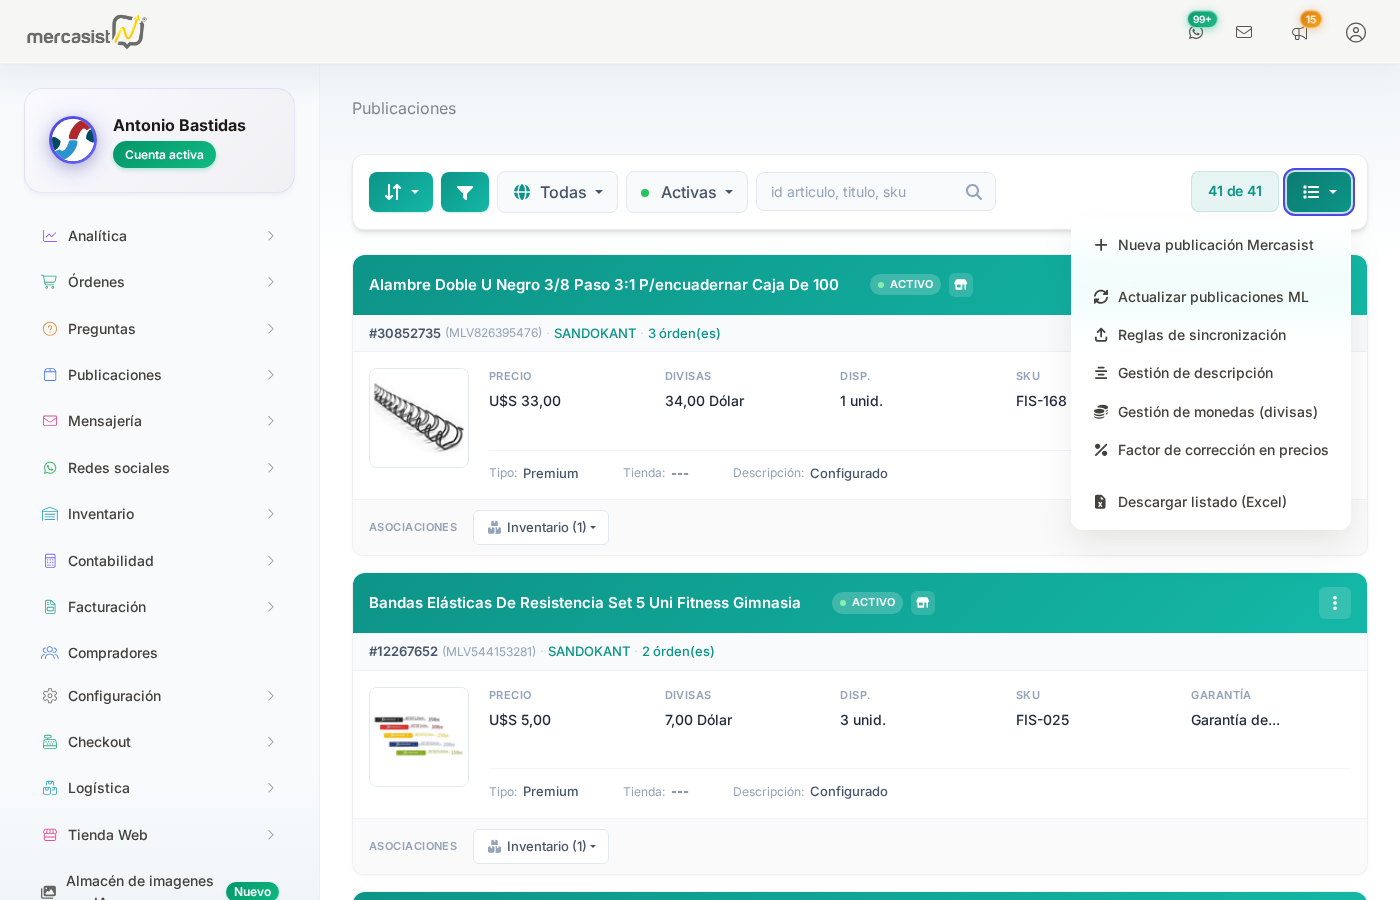This screenshot has height=900, width=1400.
Task: Click the SANDOKANT link on first listing
Action: (x=595, y=334)
